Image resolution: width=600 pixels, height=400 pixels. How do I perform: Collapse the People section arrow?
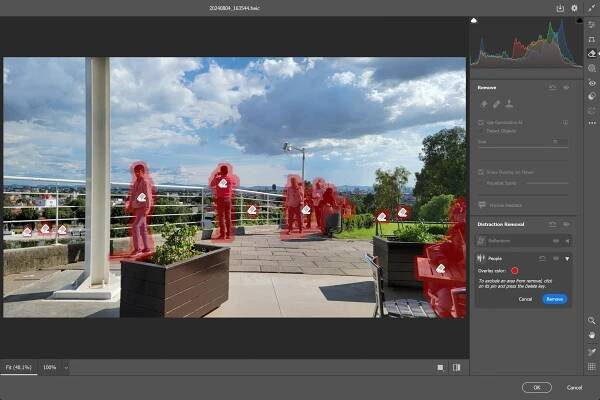point(568,258)
